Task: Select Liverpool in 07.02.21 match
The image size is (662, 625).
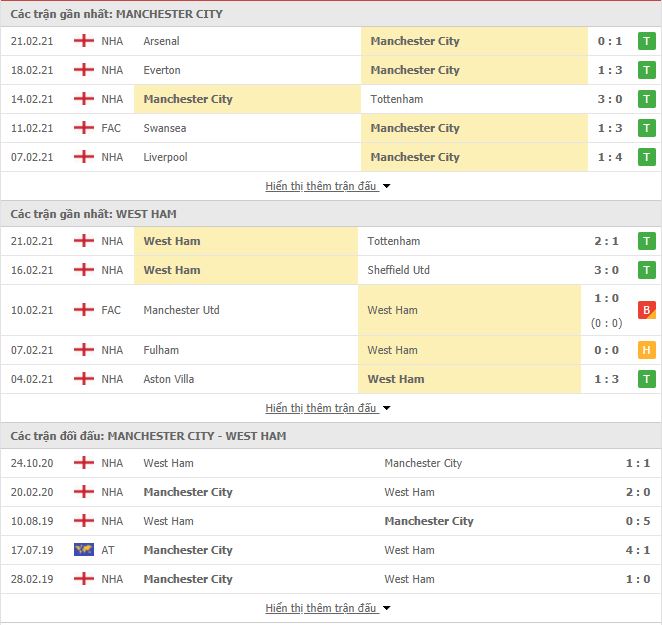Action: point(166,157)
